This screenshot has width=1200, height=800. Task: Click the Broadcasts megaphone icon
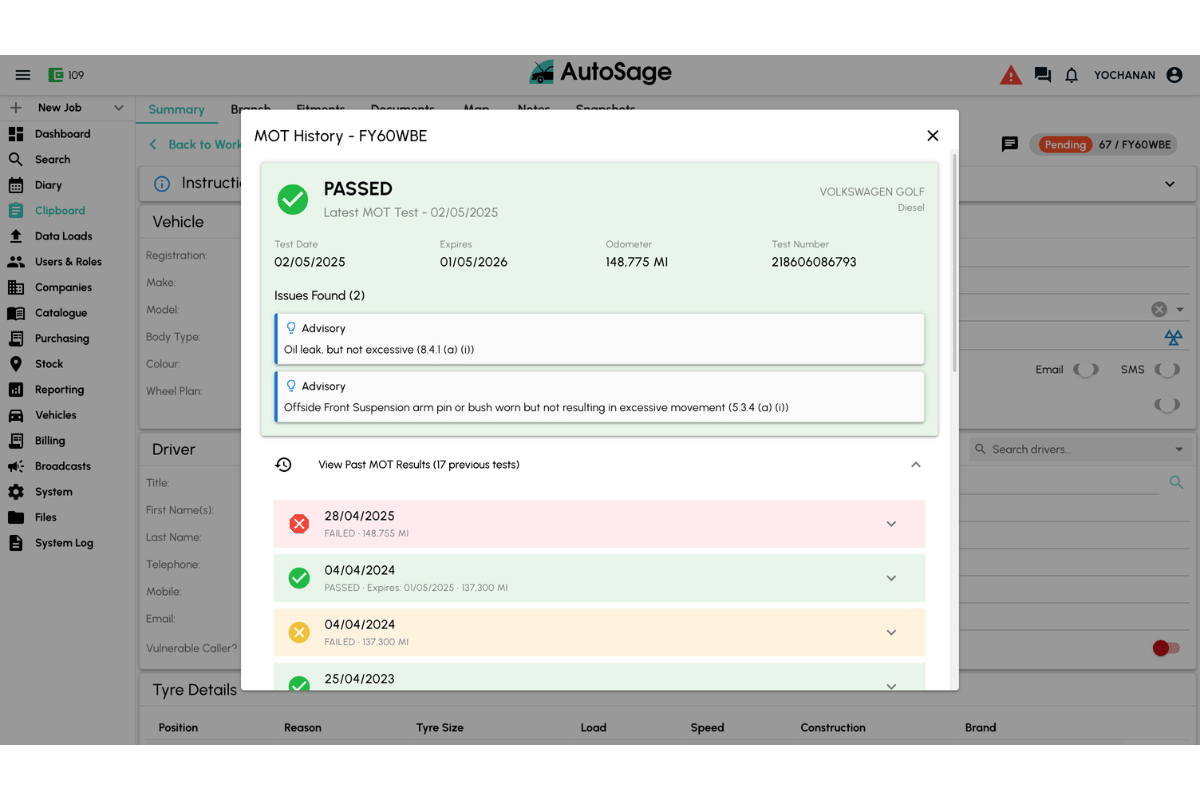pyautogui.click(x=16, y=466)
